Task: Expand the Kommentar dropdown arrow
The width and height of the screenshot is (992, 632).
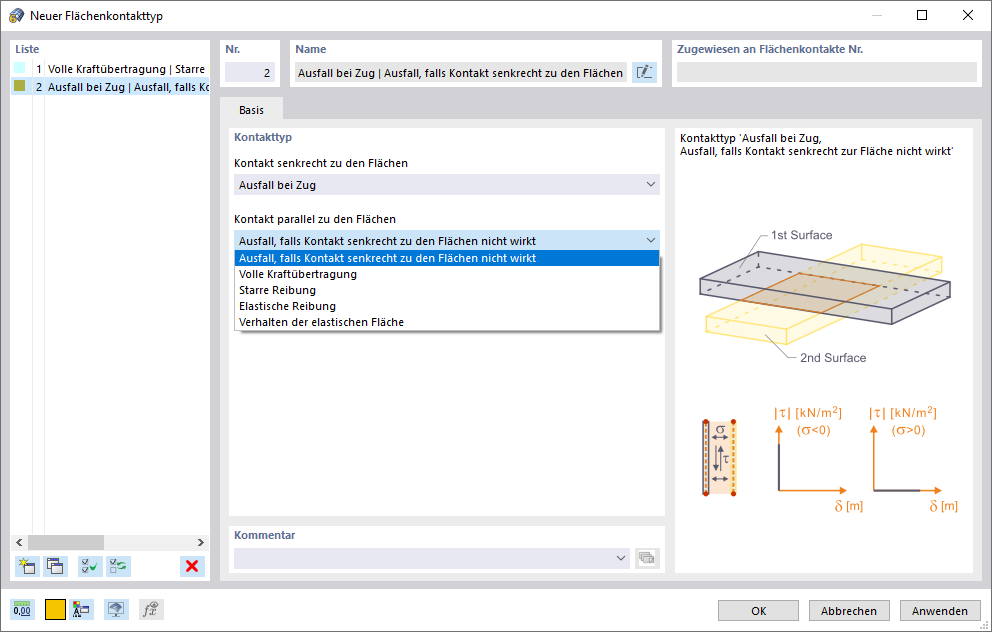Action: 621,558
